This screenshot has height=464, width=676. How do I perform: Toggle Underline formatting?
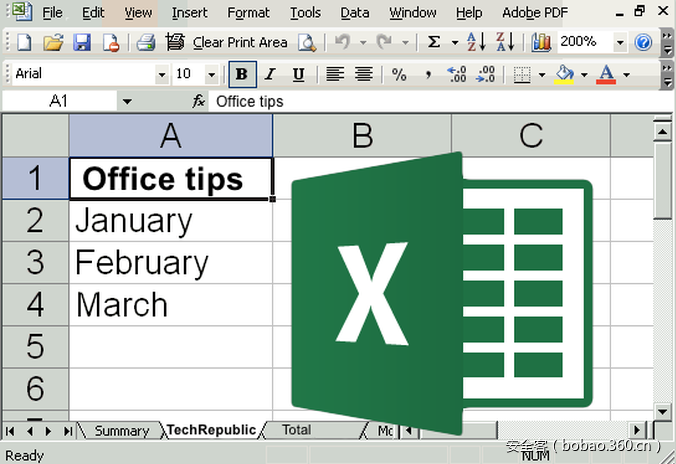(298, 75)
